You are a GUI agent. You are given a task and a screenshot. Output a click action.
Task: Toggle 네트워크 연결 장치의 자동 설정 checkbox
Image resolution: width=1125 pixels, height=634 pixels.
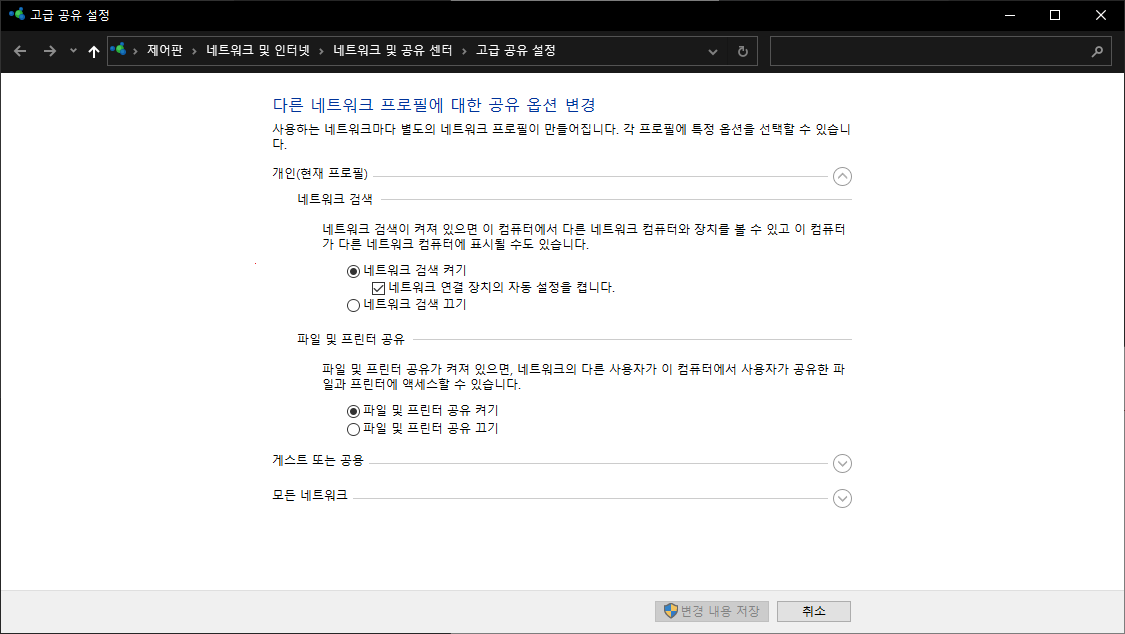tap(379, 288)
